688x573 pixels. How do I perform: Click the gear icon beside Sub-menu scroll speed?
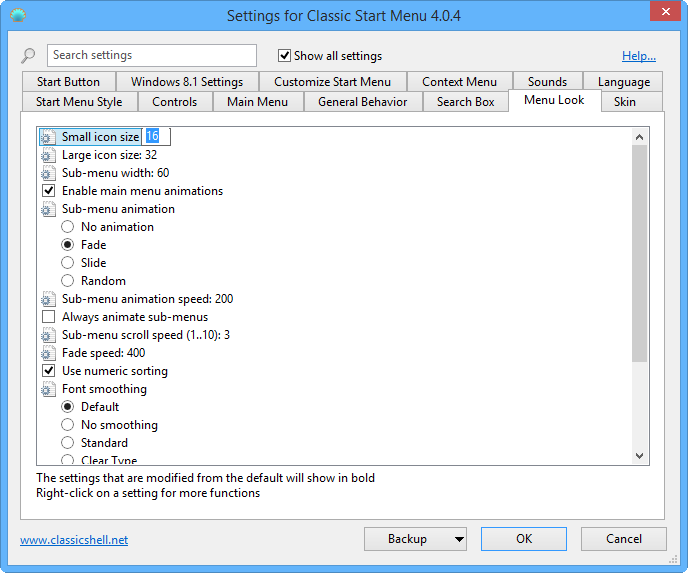click(48, 335)
